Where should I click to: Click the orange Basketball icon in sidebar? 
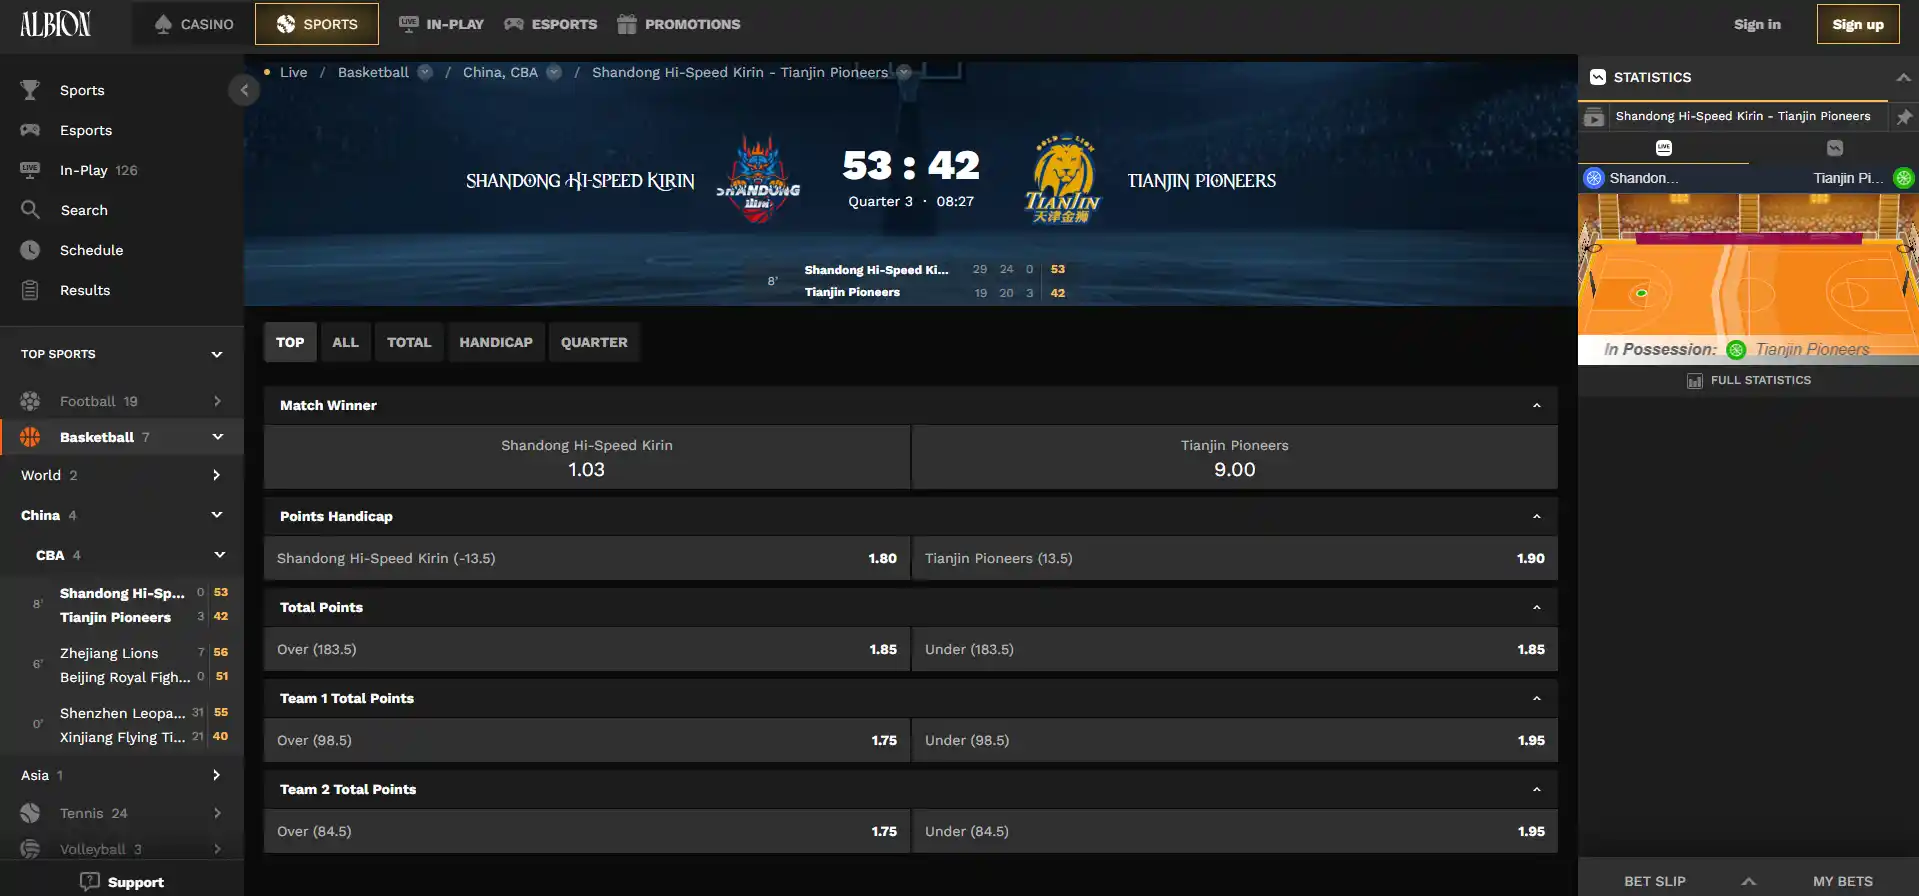pos(30,437)
